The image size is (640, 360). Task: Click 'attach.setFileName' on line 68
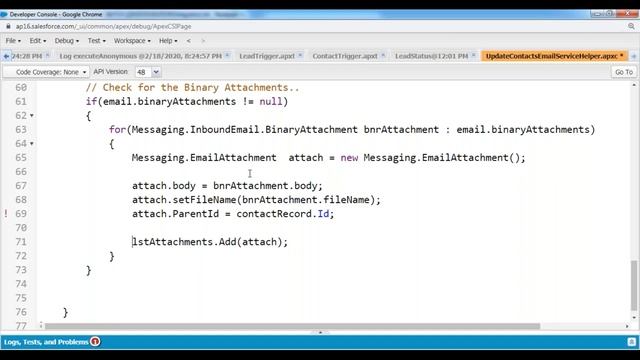coord(184,200)
